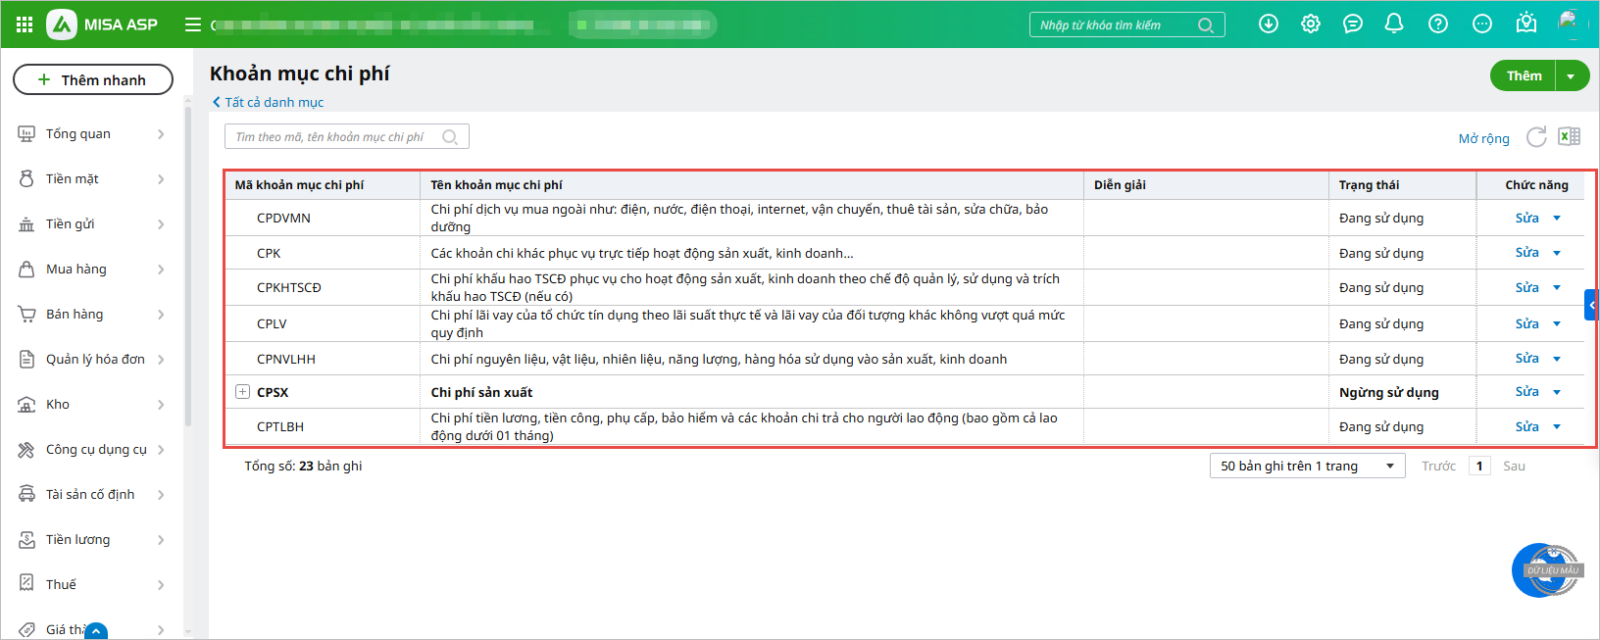Open the action dropdown for CPDVMN row
Image resolution: width=1600 pixels, height=640 pixels.
[x=1557, y=218]
